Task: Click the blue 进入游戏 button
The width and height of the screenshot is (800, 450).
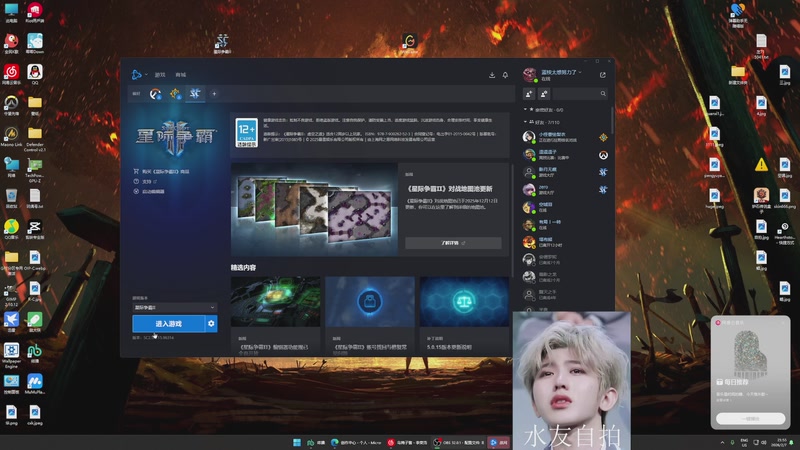Action: (168, 324)
